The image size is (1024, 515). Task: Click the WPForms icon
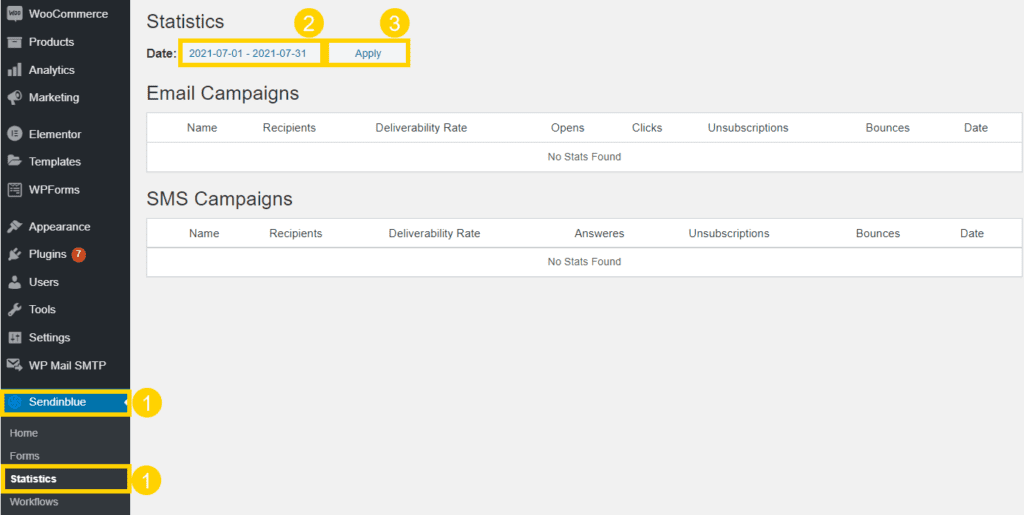click(14, 190)
